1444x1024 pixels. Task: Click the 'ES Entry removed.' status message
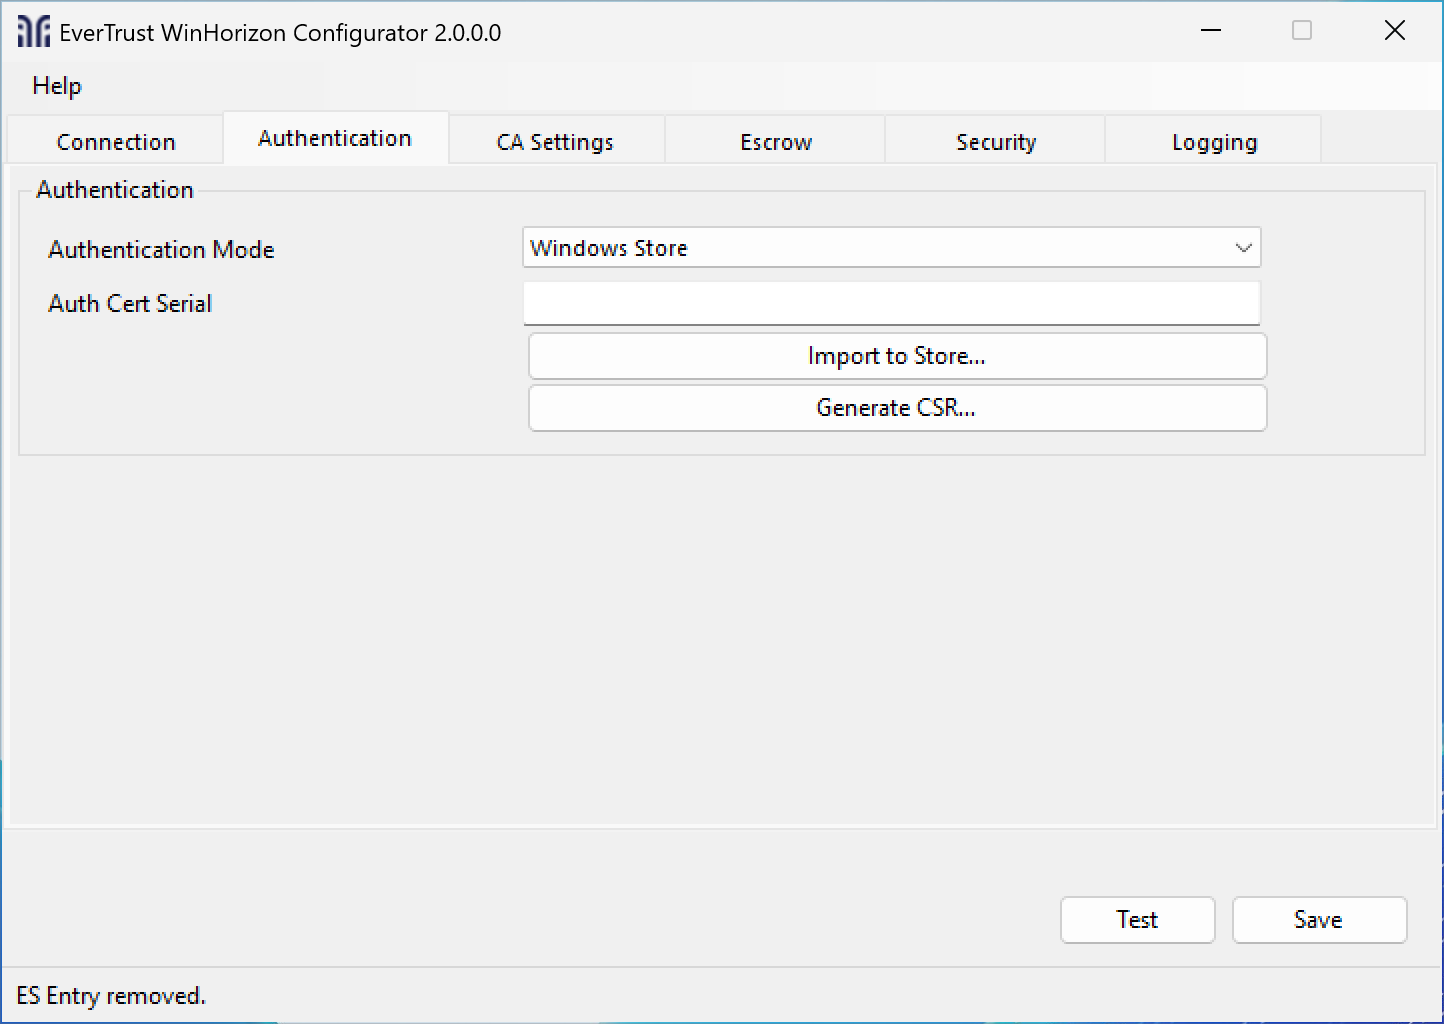pyautogui.click(x=111, y=996)
